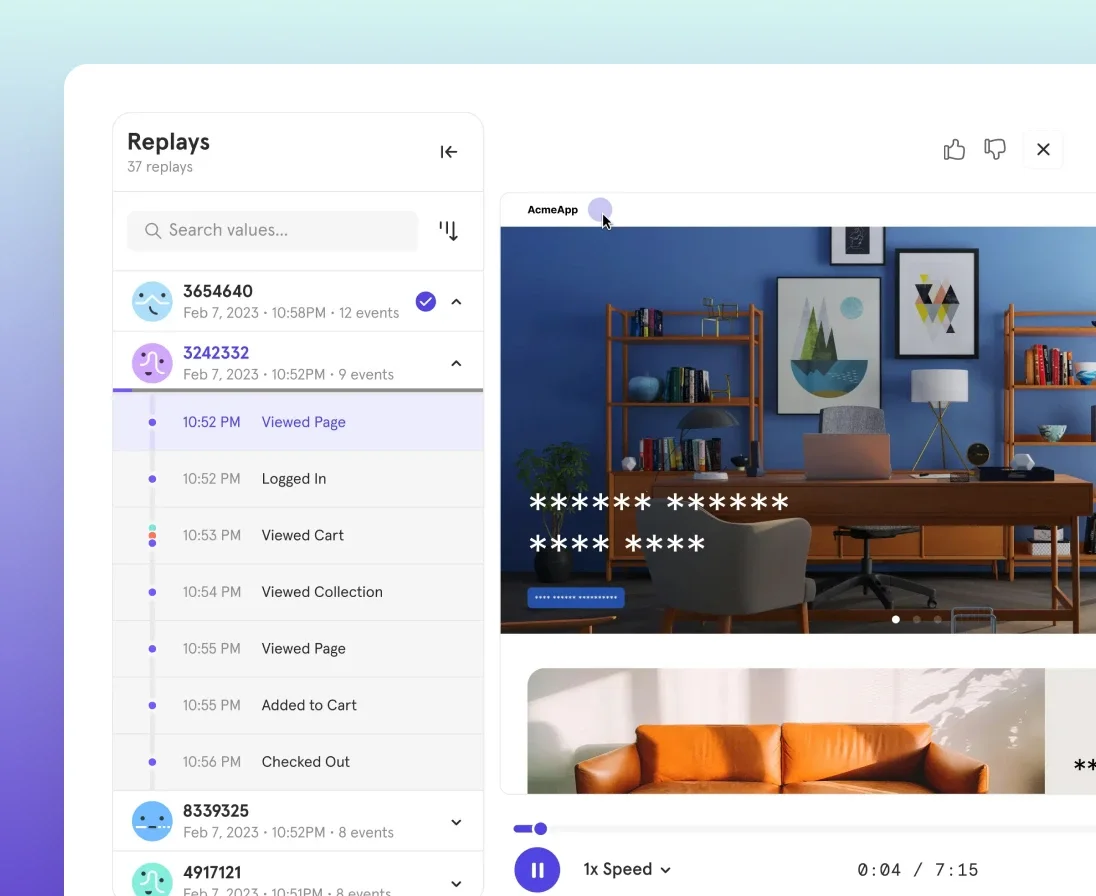Click the 37 replays count text
Viewport: 1096px width, 896px height.
pyautogui.click(x=160, y=166)
